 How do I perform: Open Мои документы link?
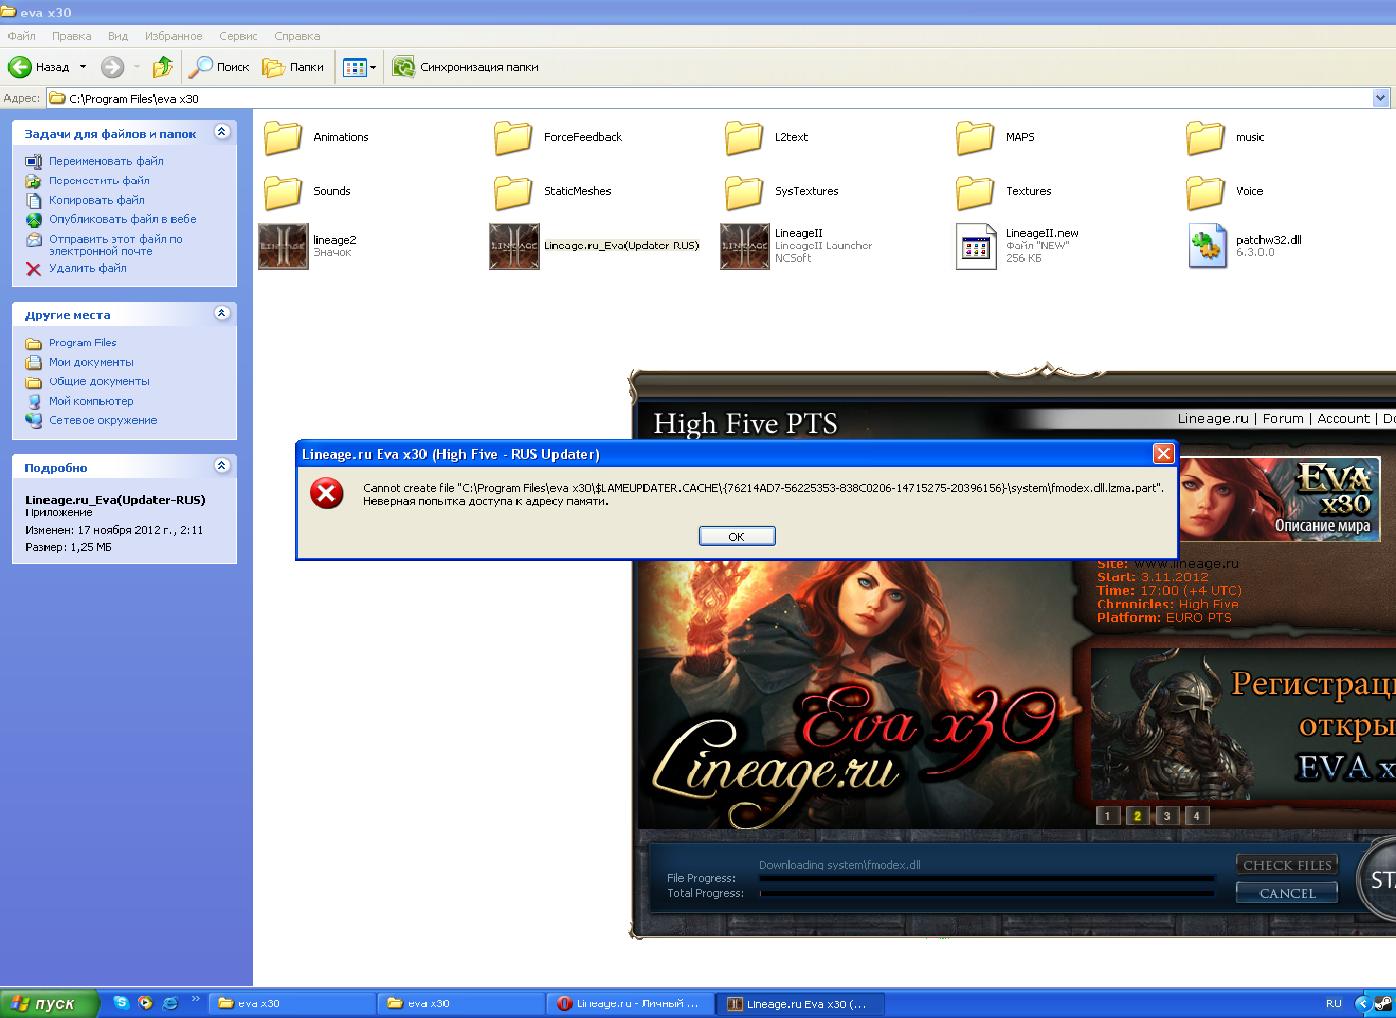pos(91,362)
